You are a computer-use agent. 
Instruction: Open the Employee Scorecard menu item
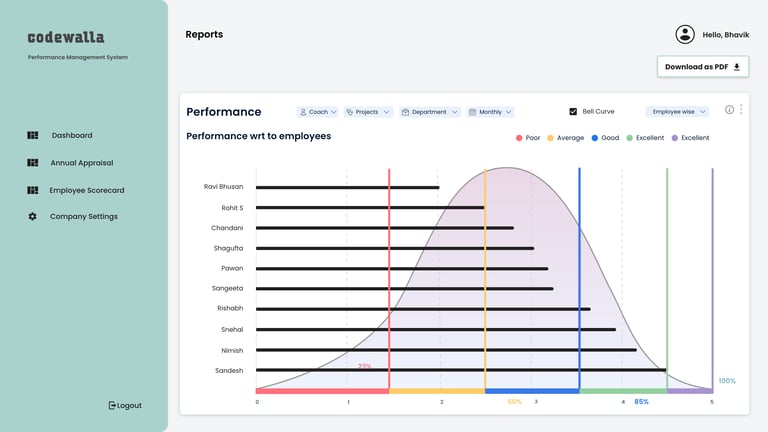(87, 190)
